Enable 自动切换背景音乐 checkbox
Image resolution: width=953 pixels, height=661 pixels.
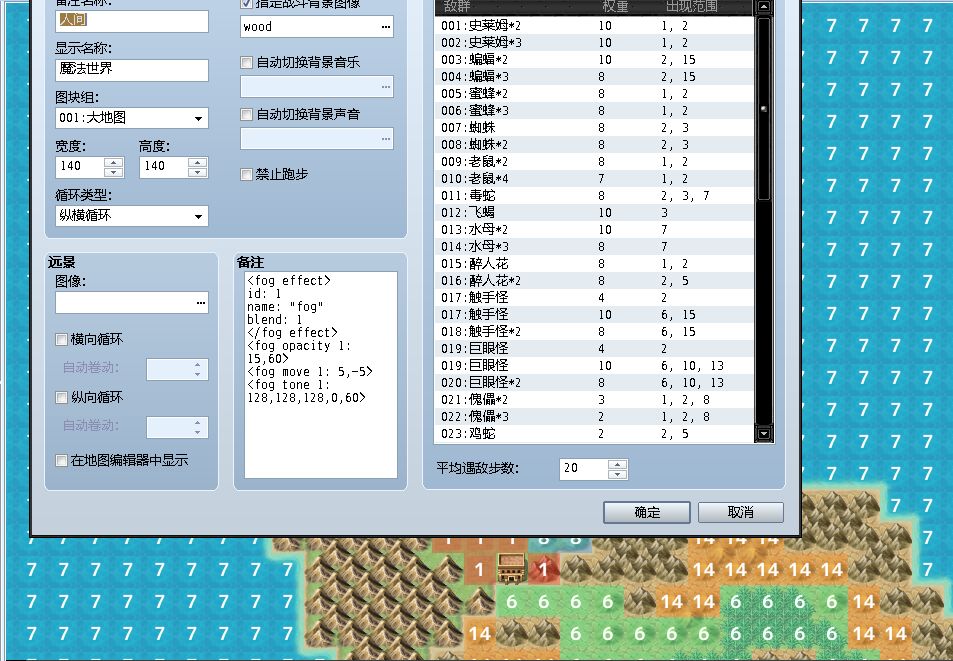tap(246, 62)
